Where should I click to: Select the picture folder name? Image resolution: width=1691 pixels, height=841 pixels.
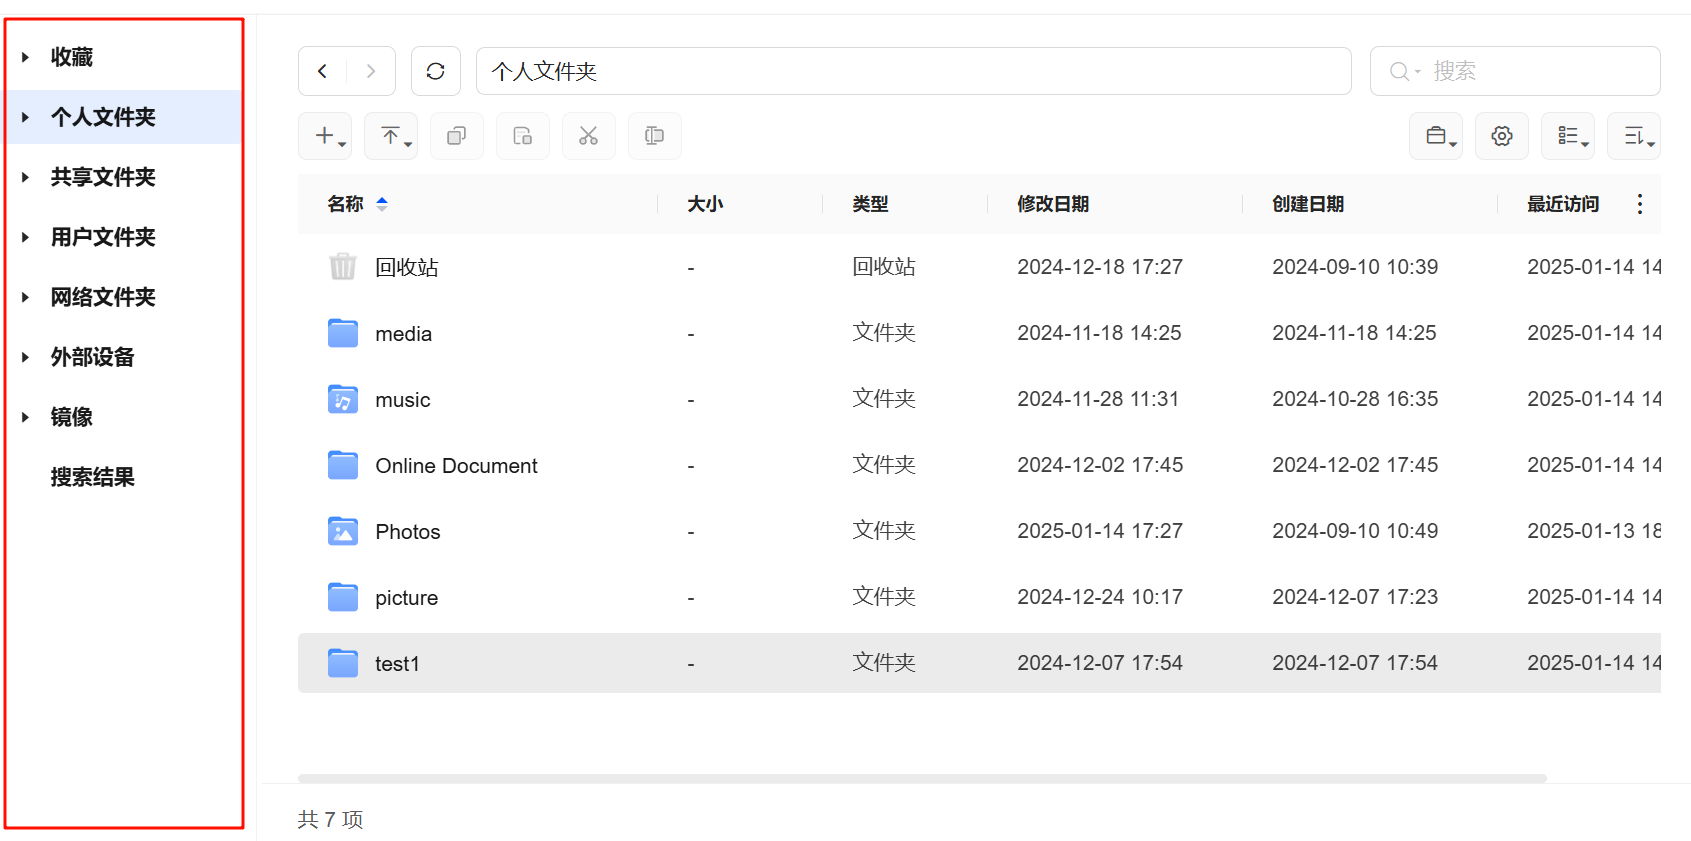click(x=407, y=598)
